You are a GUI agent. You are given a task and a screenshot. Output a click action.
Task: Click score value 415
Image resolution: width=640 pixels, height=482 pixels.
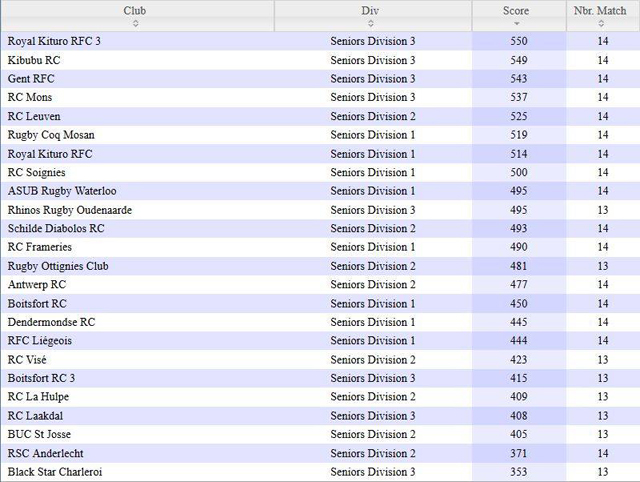tap(519, 378)
